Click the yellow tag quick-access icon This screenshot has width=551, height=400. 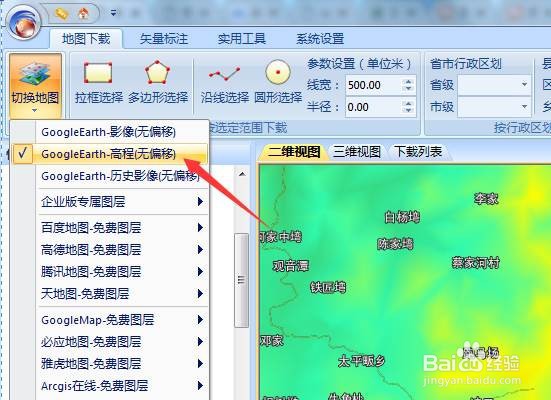click(x=61, y=14)
